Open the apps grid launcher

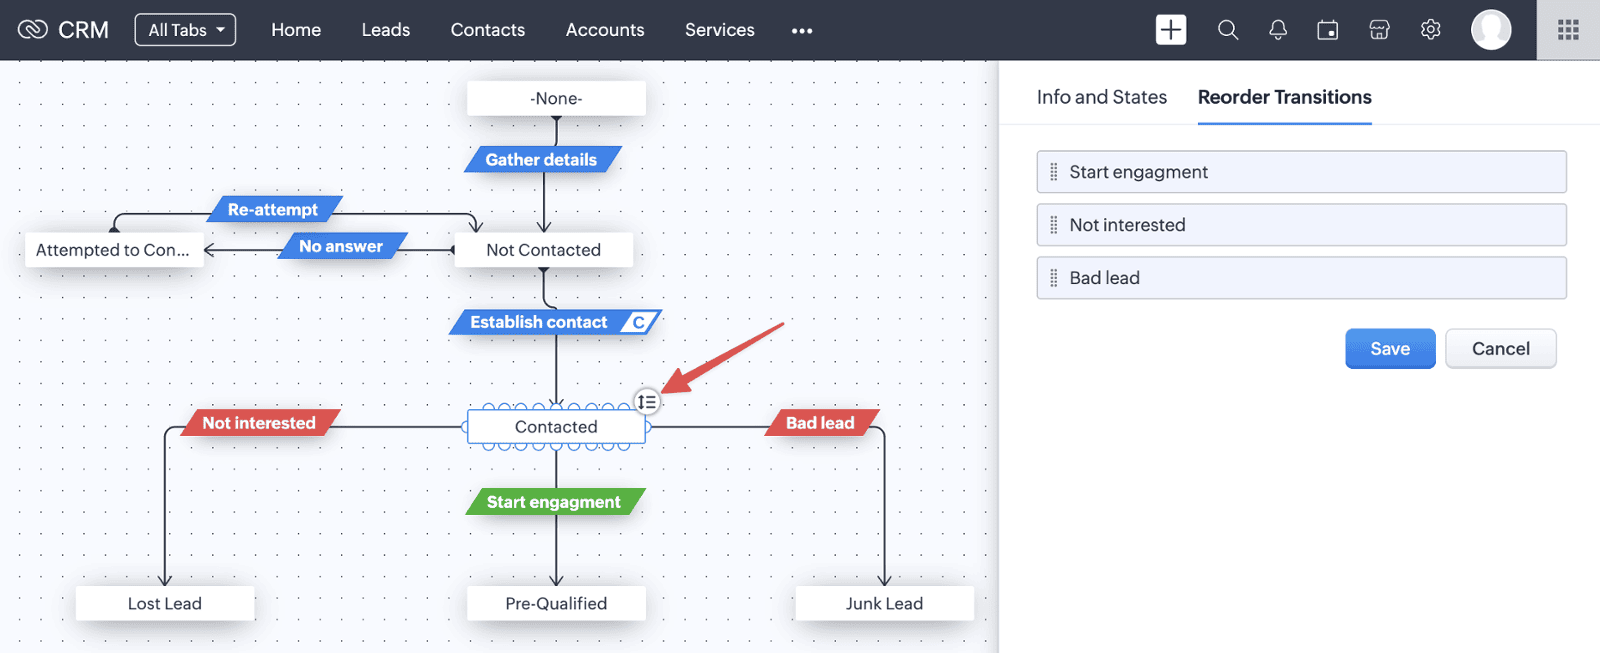(x=1568, y=30)
